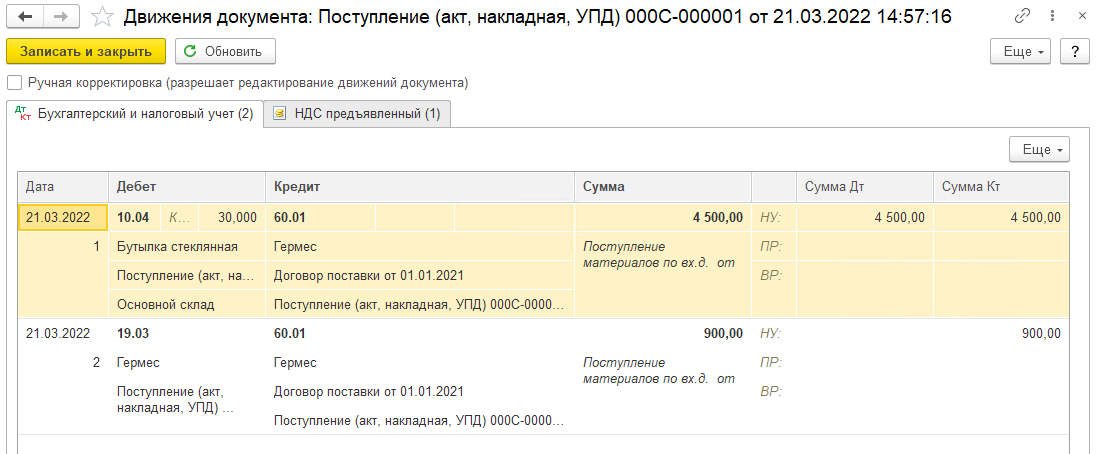Open help with the question mark button
The width and height of the screenshot is (1096, 454).
click(x=1075, y=52)
